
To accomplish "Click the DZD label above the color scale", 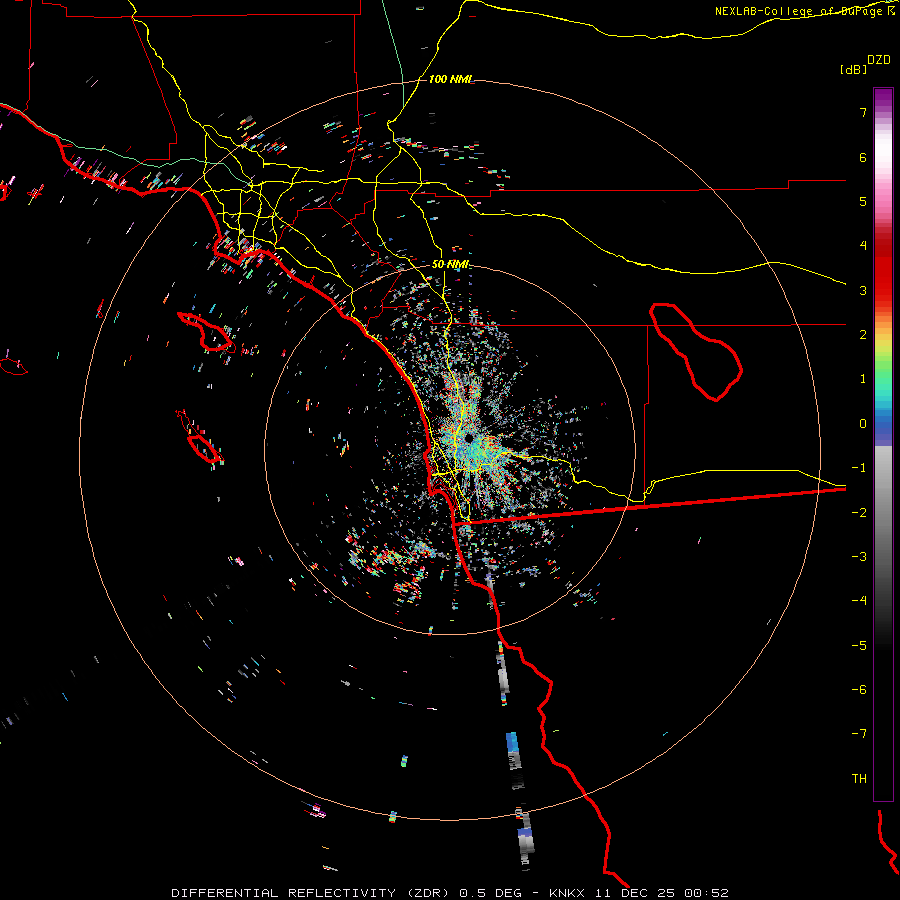I will [x=879, y=60].
